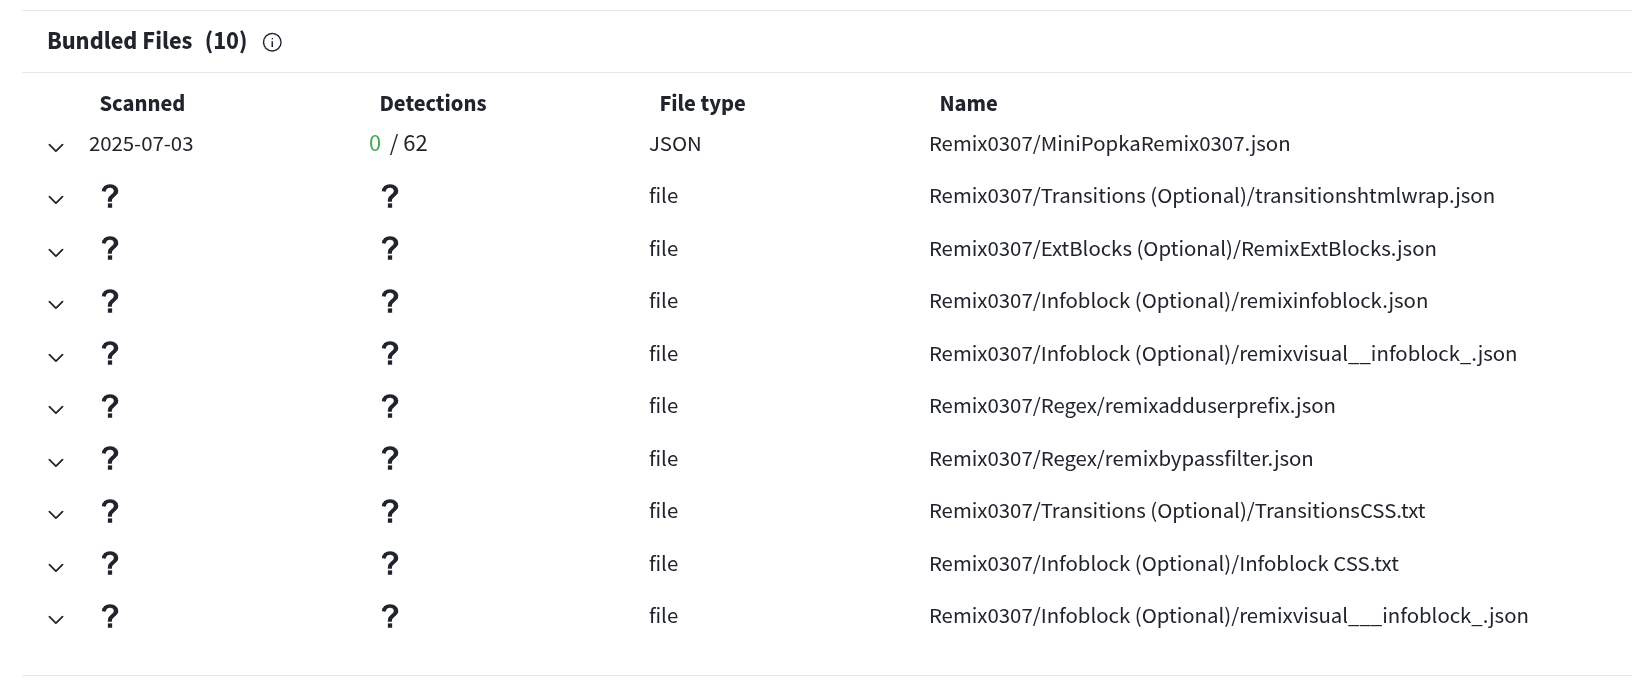Open the transitionshtmlwrap.json file entry
Image resolution: width=1632 pixels, height=681 pixels.
coord(1211,196)
